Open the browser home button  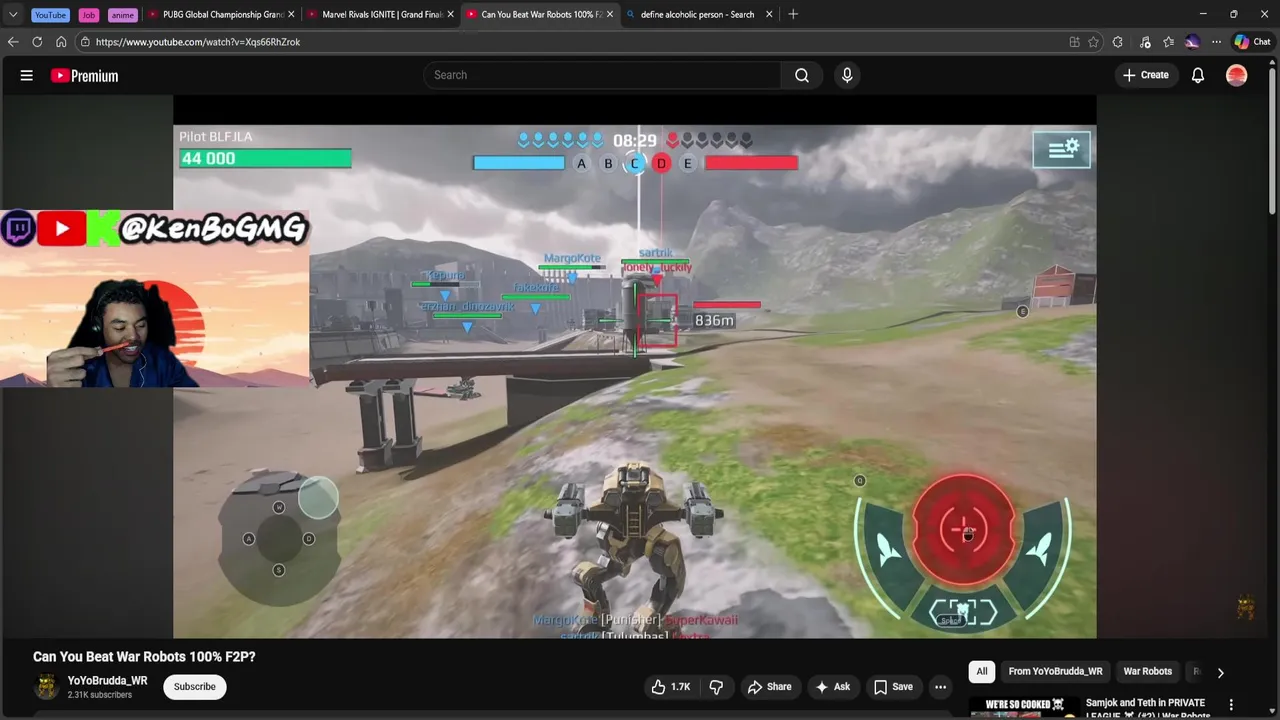pos(61,42)
